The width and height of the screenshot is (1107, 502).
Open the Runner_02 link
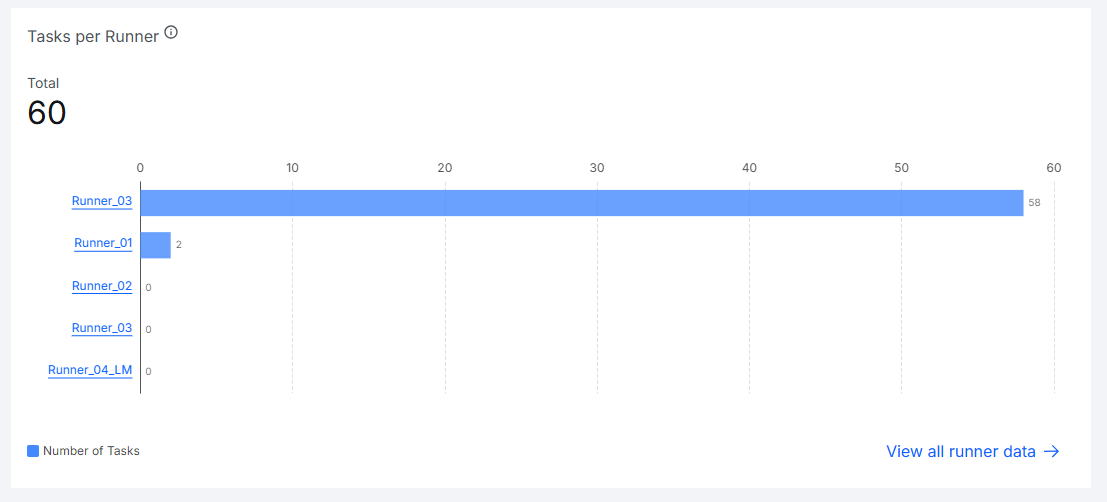click(x=102, y=287)
